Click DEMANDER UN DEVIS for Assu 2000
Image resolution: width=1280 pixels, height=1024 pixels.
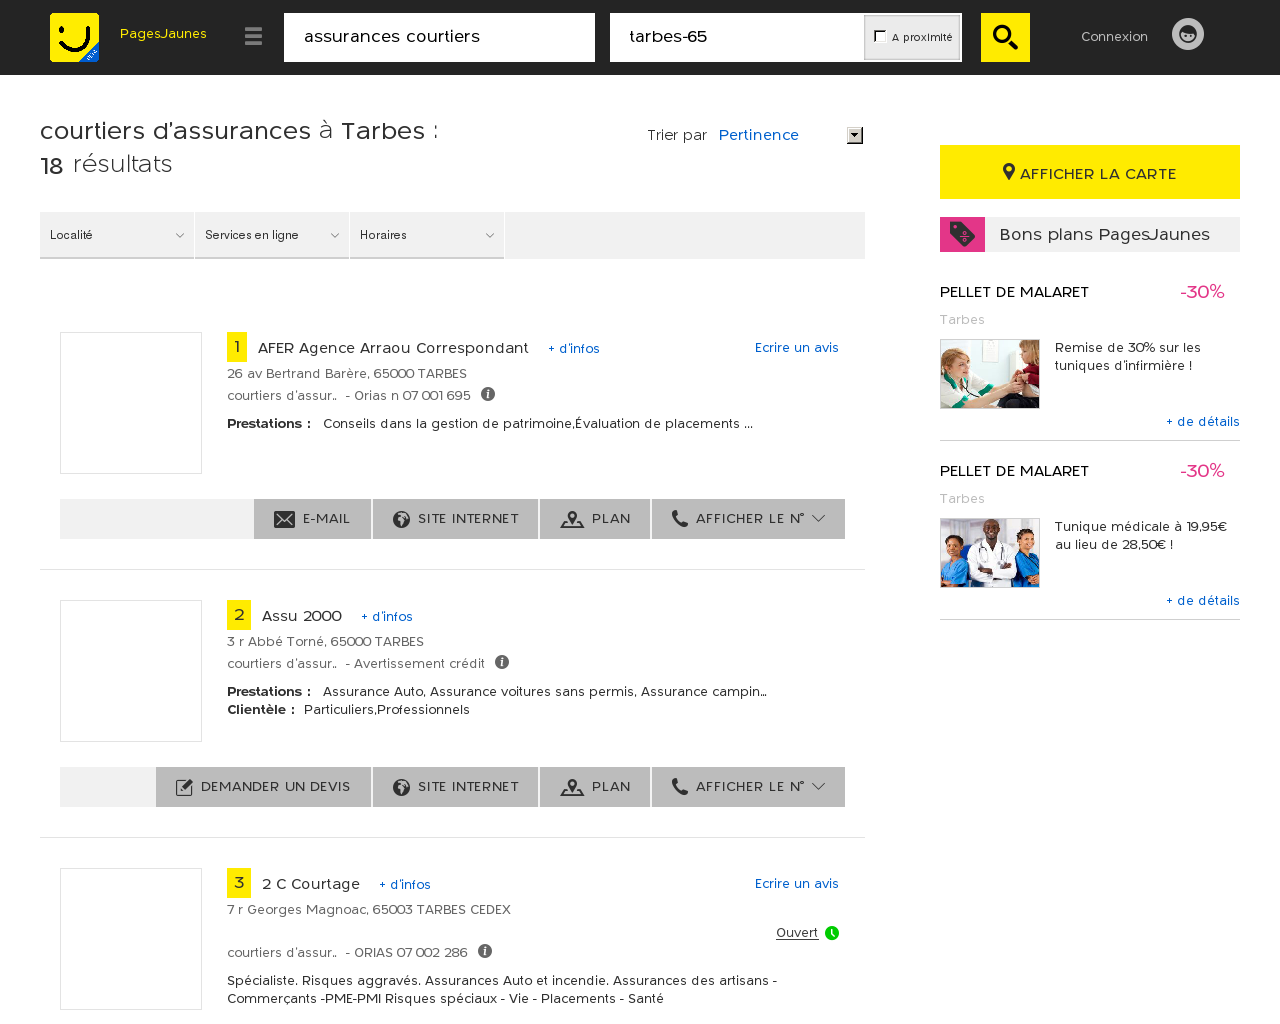click(263, 787)
